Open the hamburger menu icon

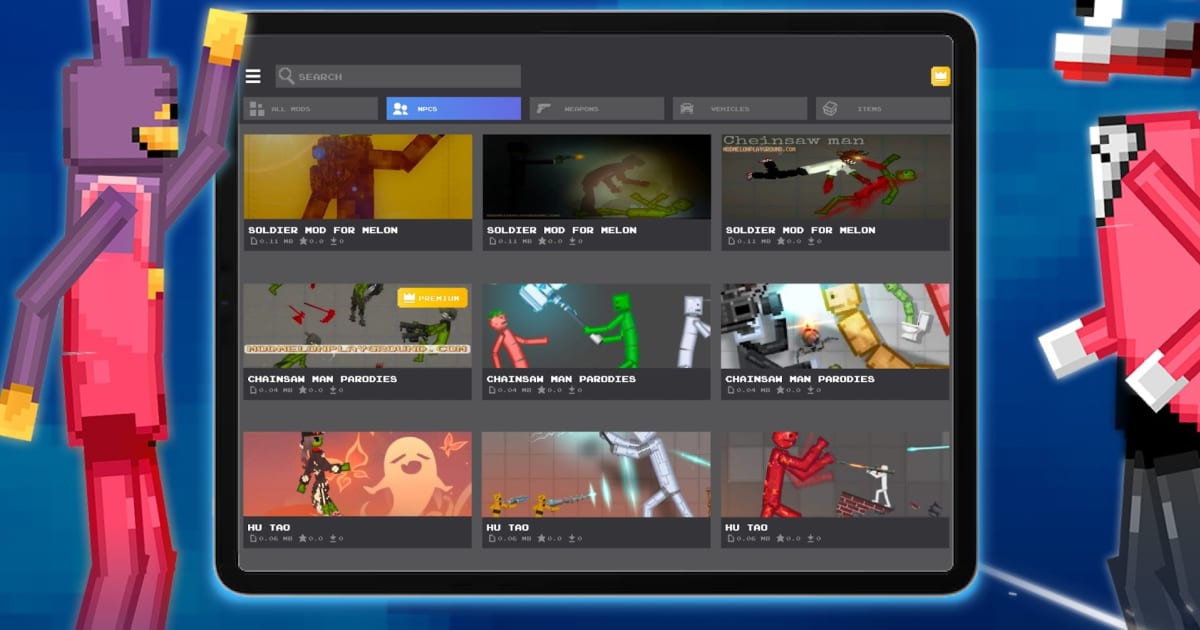pyautogui.click(x=253, y=76)
